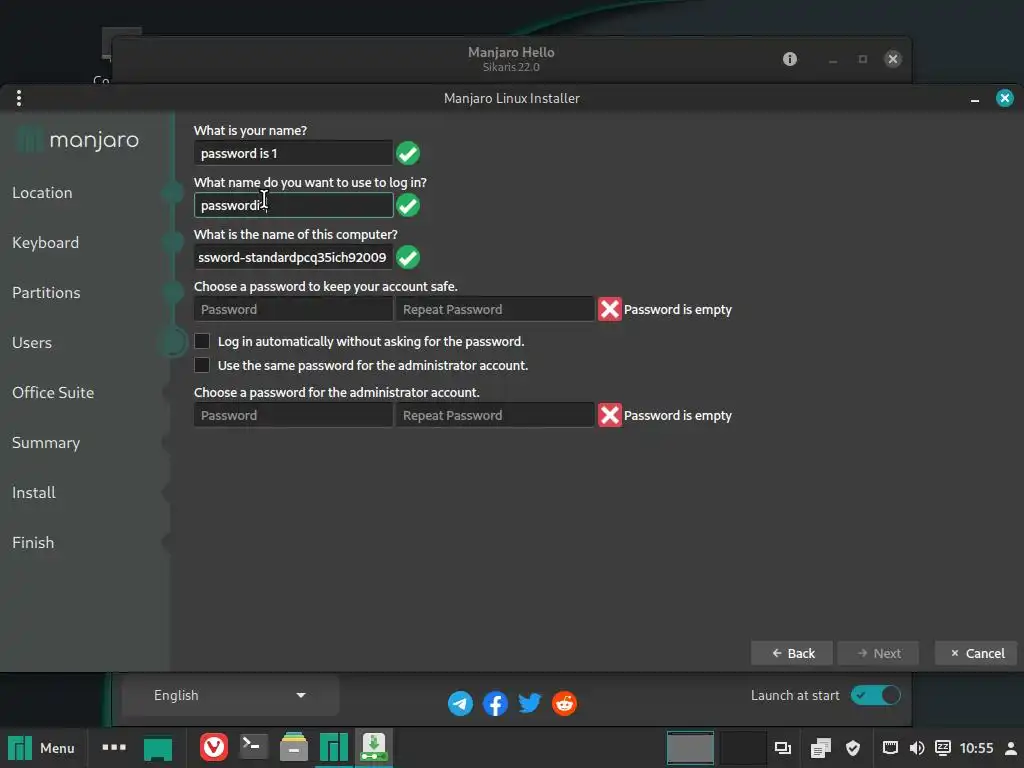Screen dimensions: 1024x768
Task: Toggle the Launch at start switch
Action: (876, 696)
